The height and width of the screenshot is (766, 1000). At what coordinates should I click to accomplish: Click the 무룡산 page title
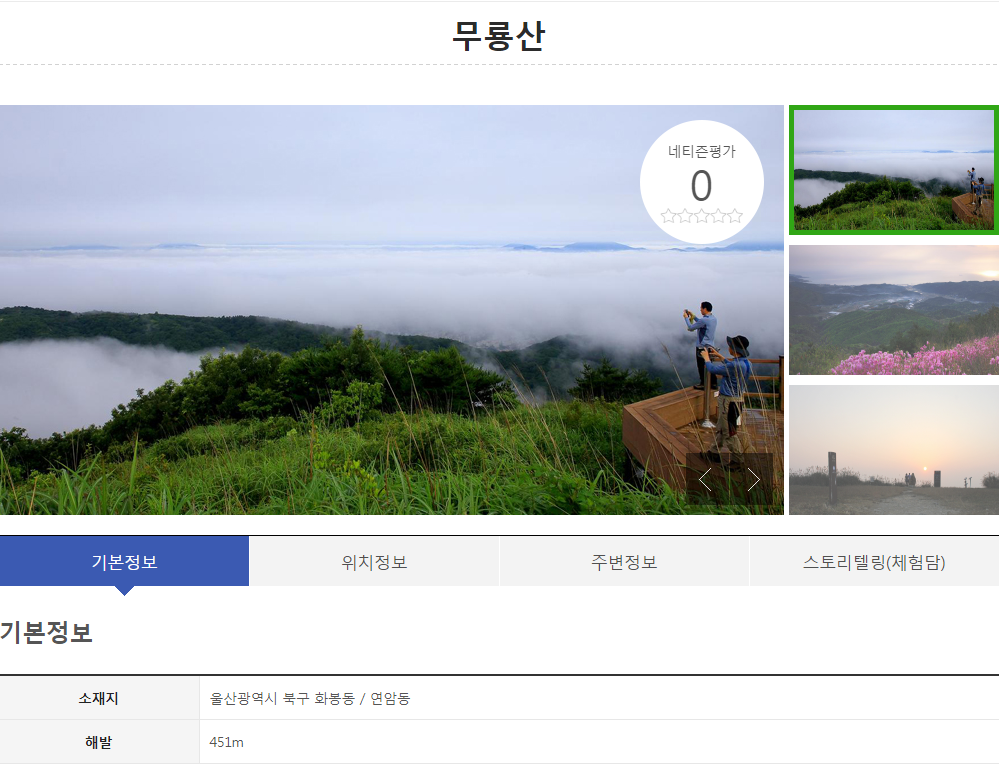(x=498, y=36)
